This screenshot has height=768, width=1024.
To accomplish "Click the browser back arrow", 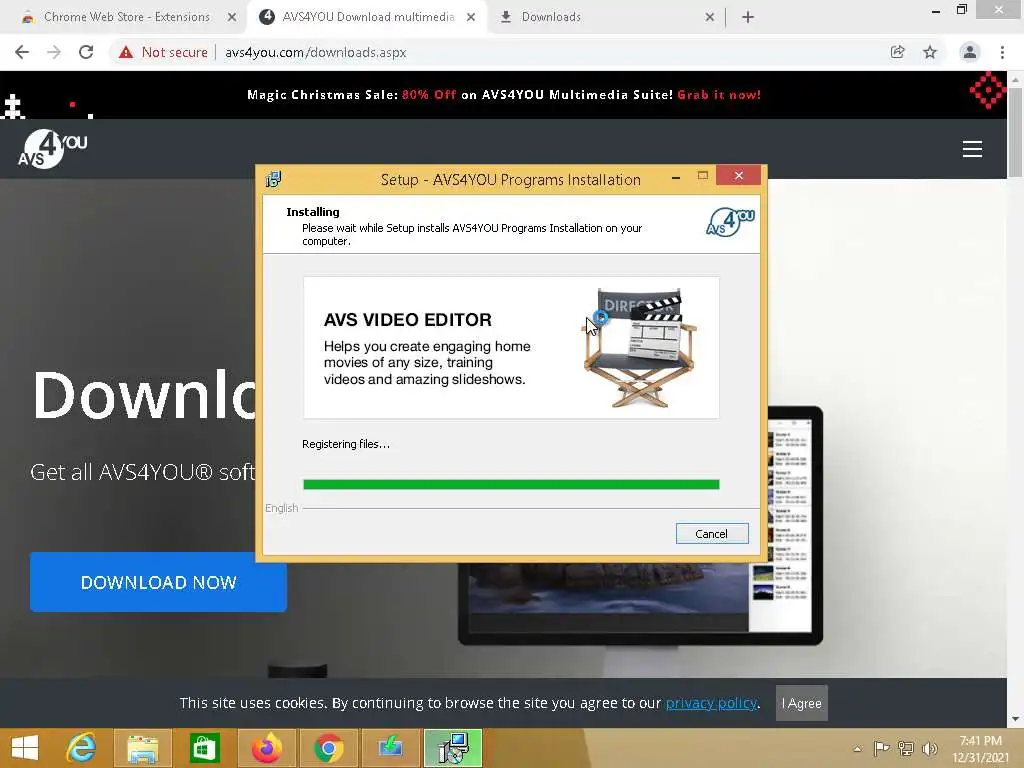I will [x=22, y=52].
